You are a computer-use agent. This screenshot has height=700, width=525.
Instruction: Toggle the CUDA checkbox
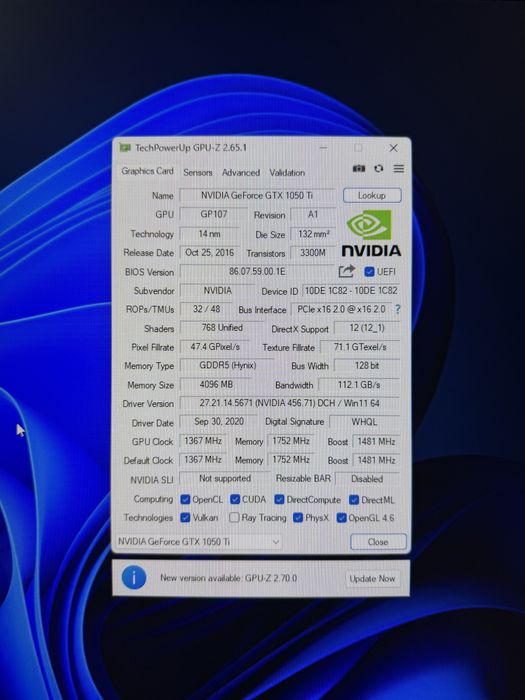235,499
